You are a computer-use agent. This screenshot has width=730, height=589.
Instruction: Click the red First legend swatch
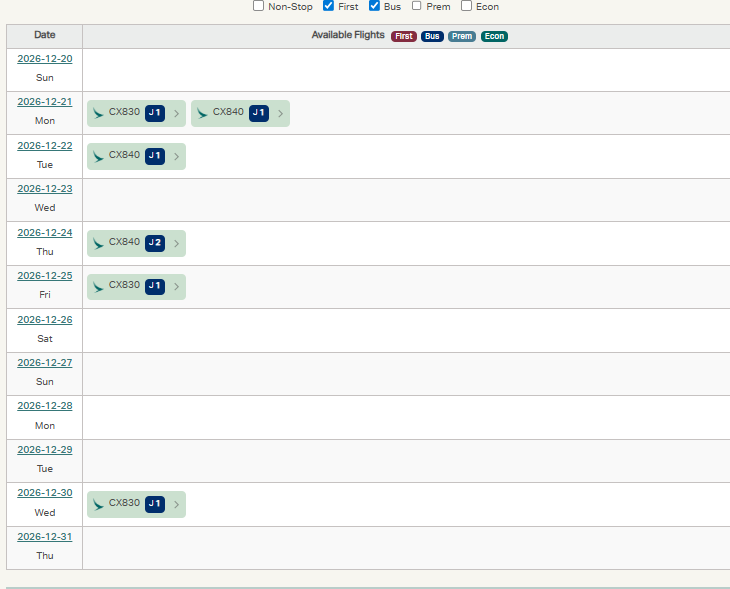point(404,36)
